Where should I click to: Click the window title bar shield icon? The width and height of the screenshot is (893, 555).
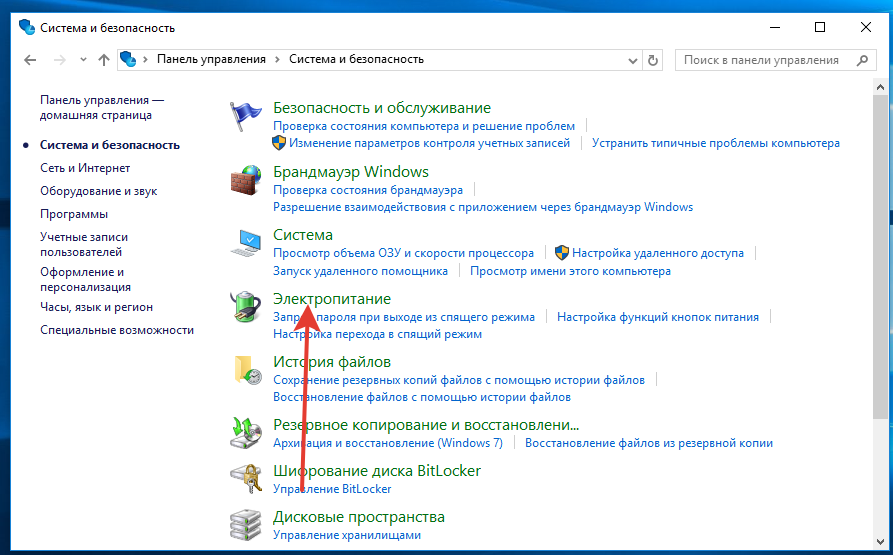(27, 27)
